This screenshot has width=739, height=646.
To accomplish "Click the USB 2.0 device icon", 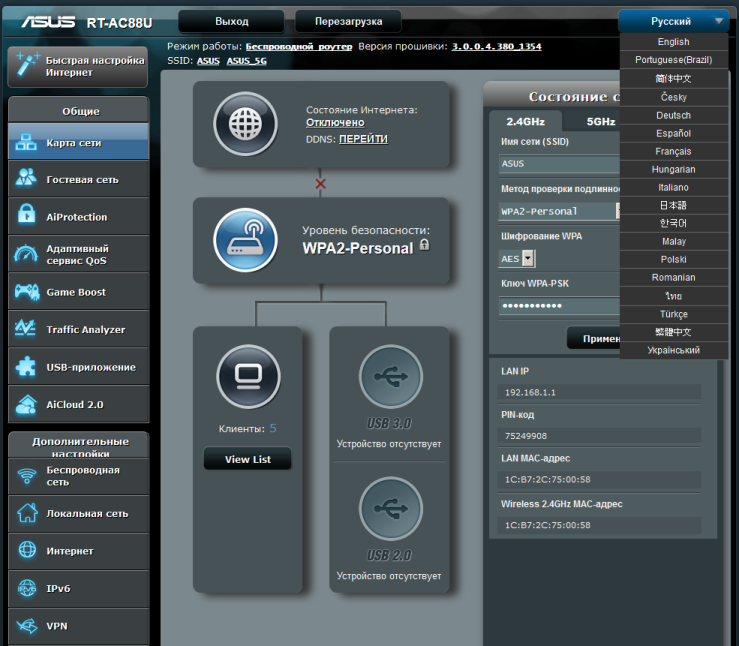I will coord(391,508).
